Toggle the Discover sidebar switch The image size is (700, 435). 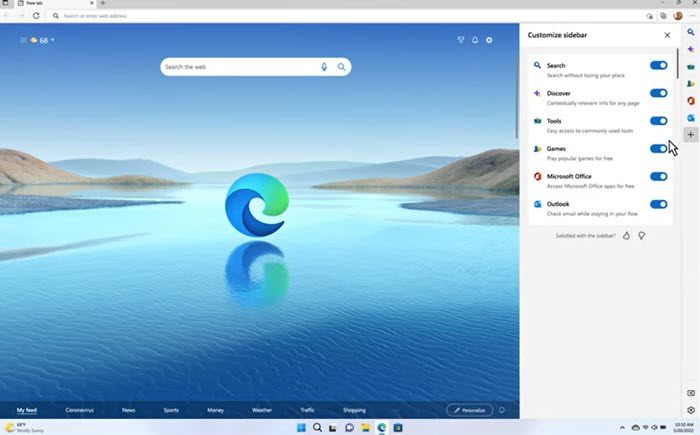658,93
